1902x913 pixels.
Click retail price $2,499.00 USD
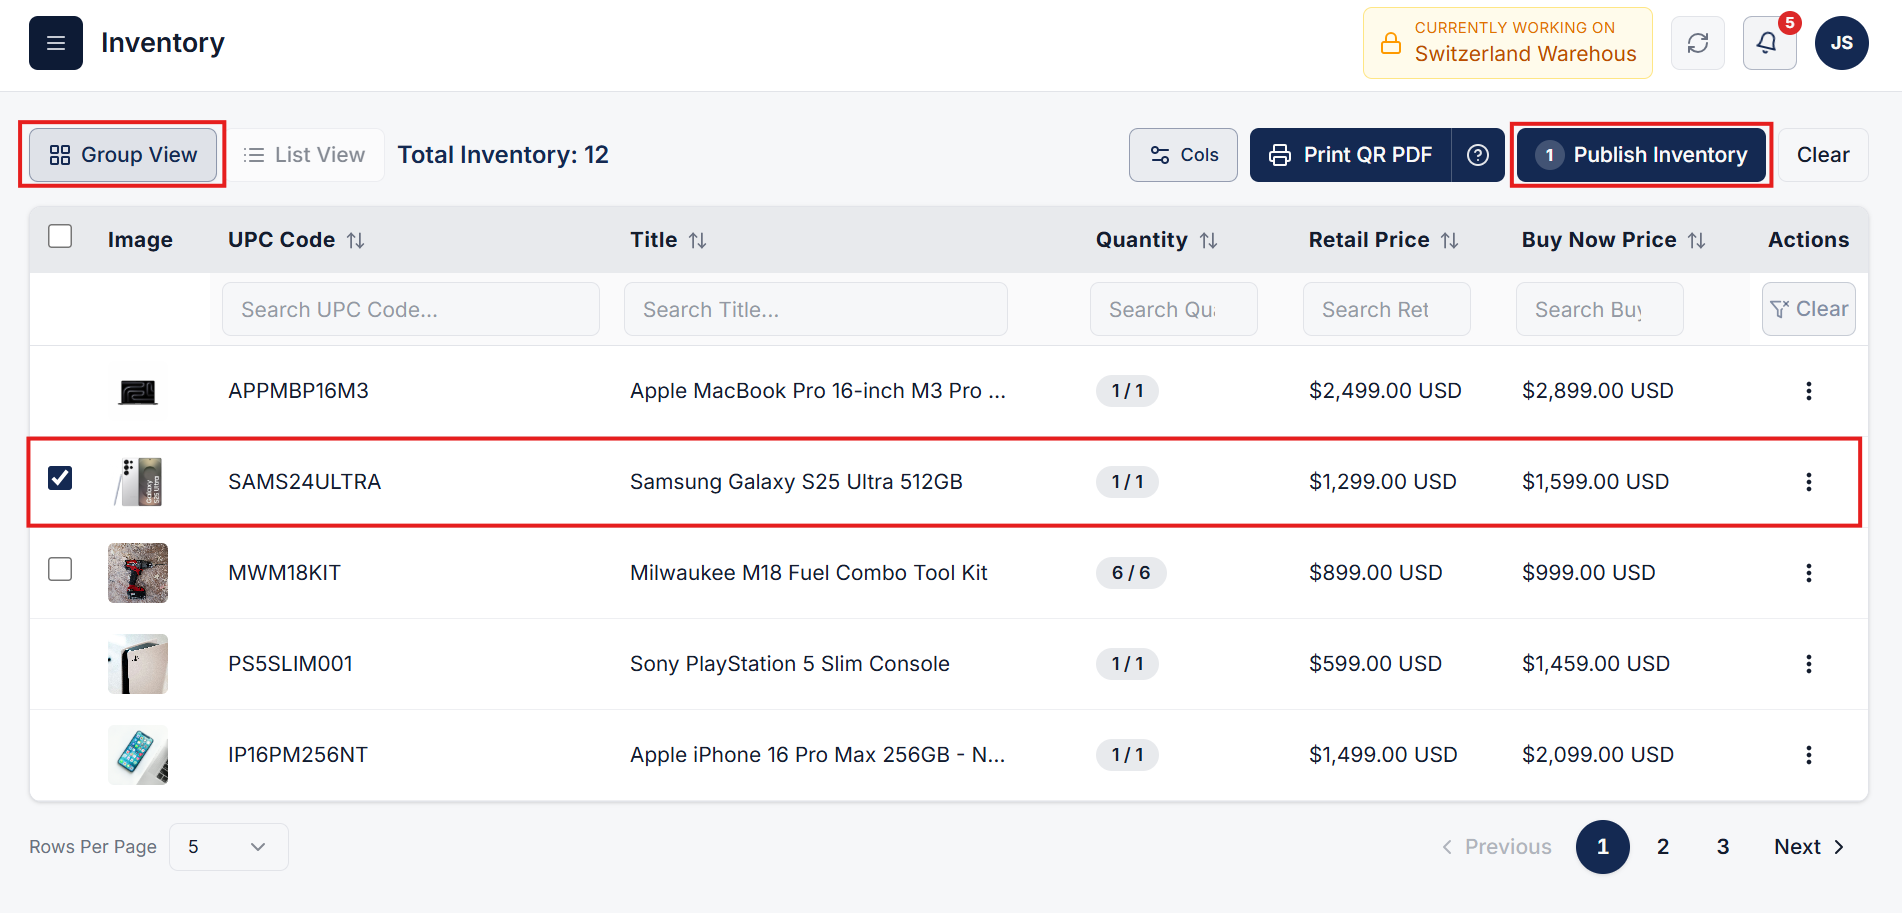click(x=1385, y=391)
